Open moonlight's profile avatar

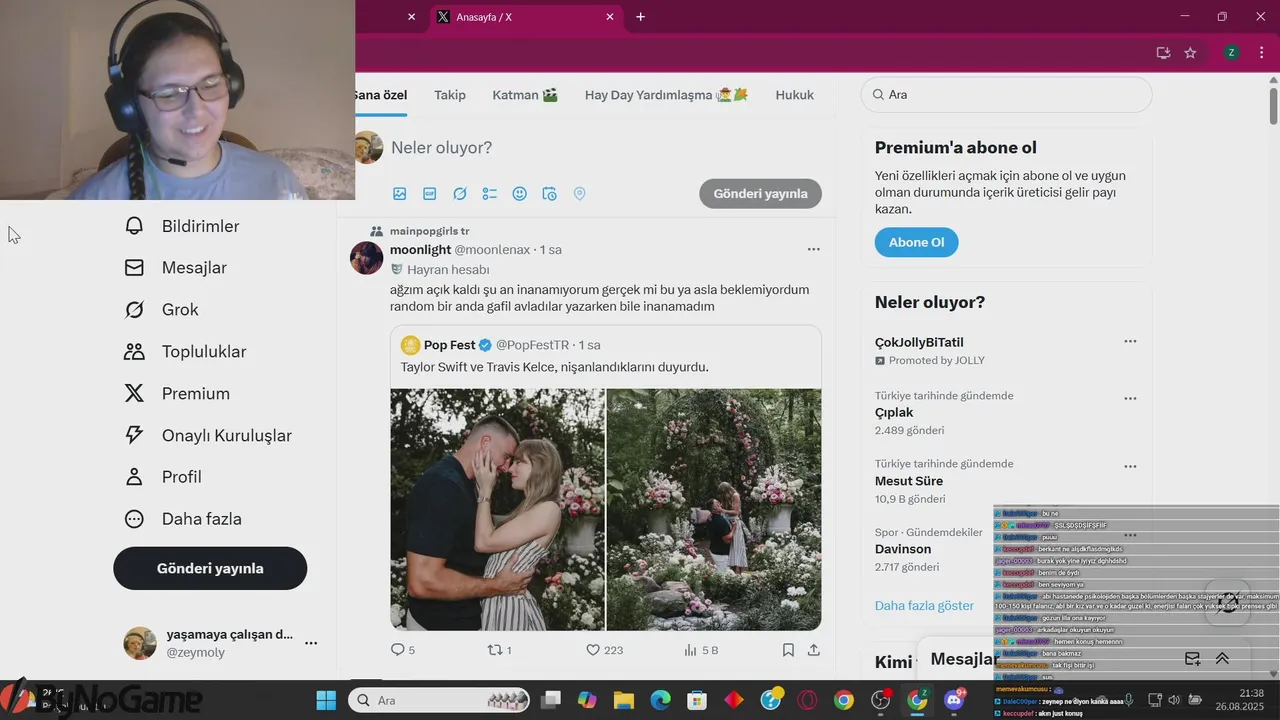(x=367, y=258)
